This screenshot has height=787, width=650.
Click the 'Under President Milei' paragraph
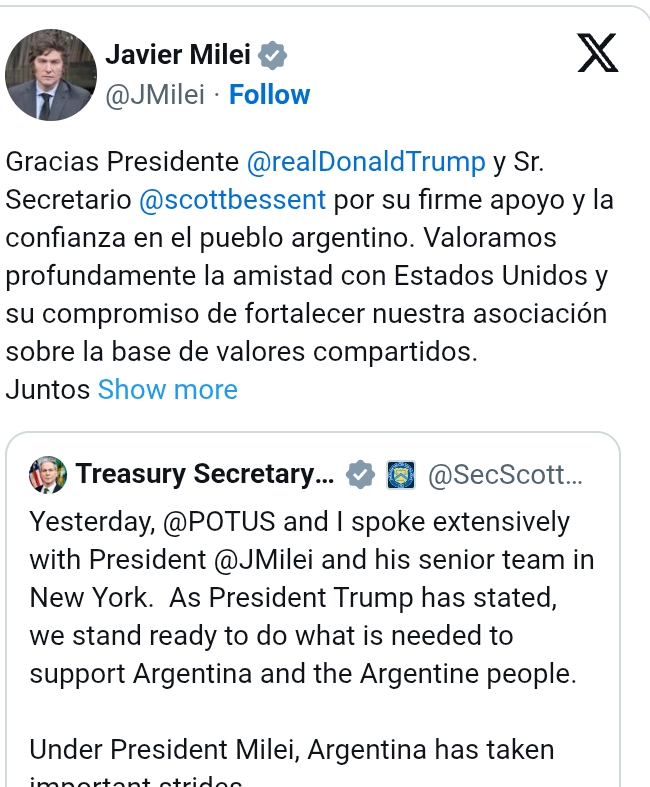click(x=292, y=749)
